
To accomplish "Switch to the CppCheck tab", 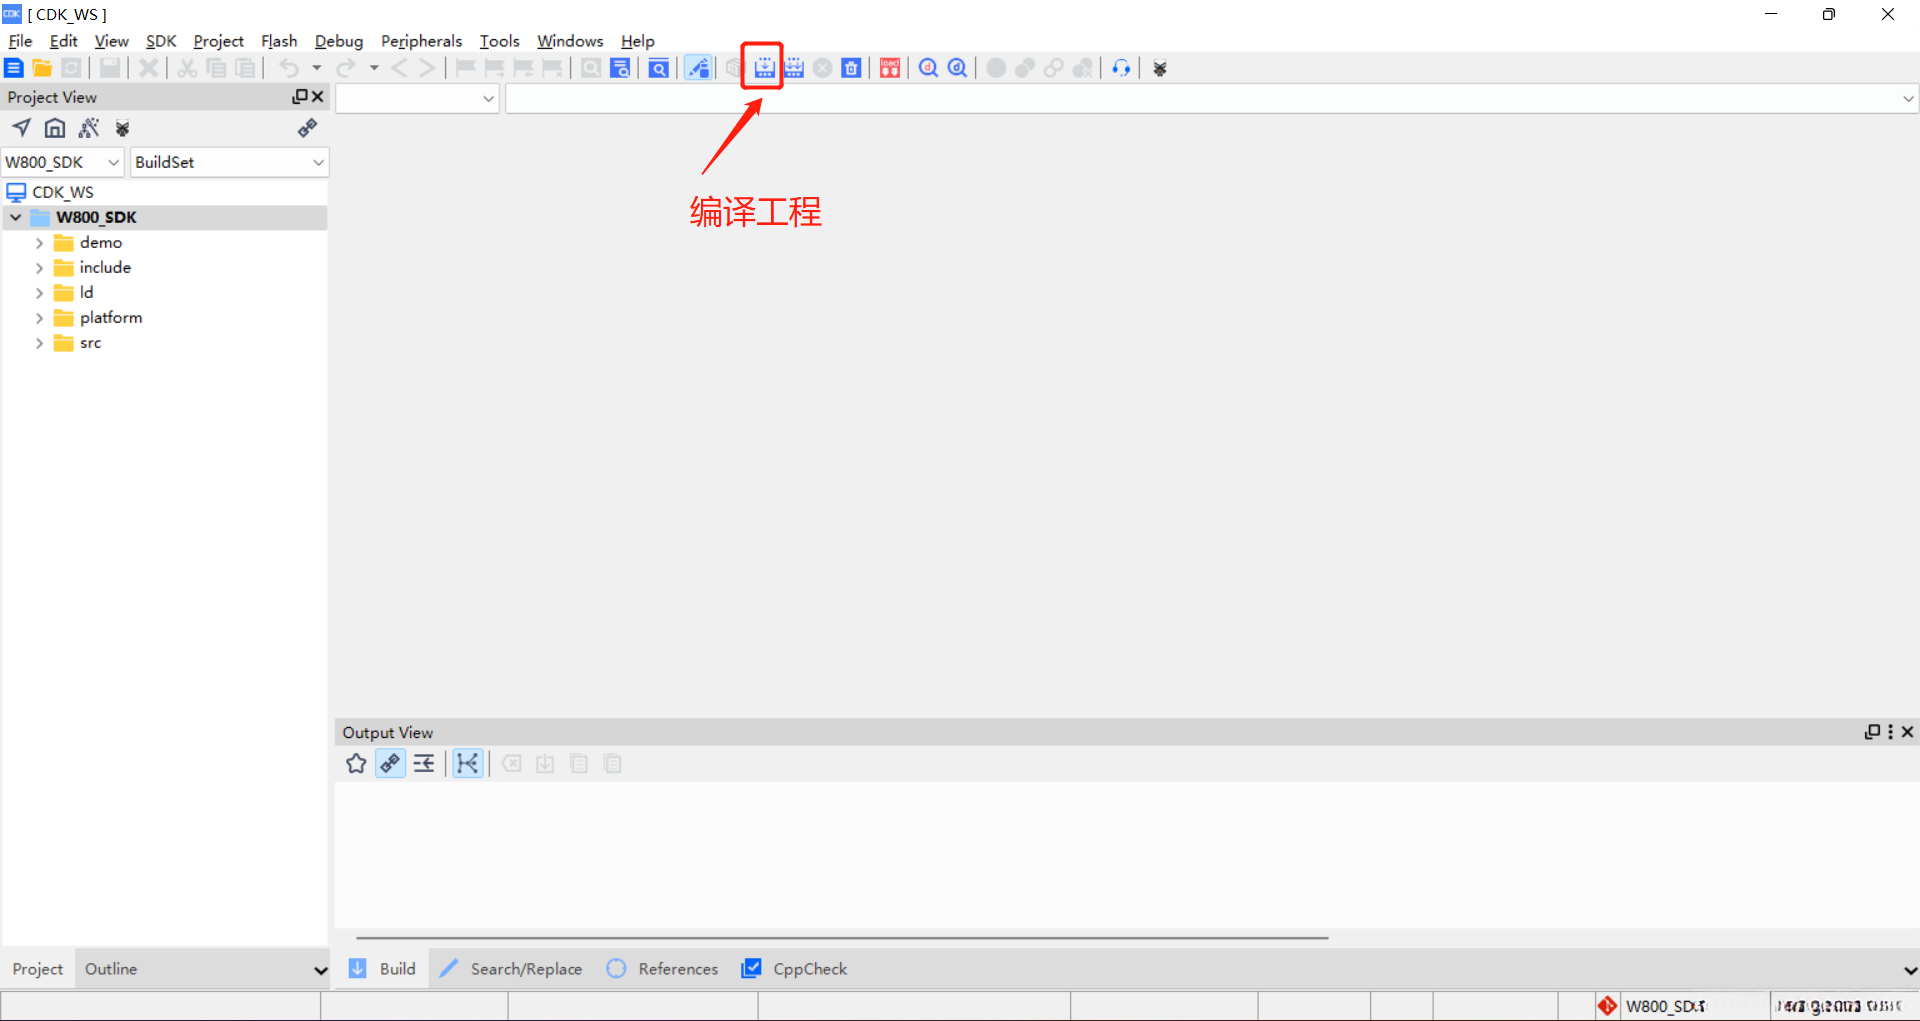I will 794,969.
